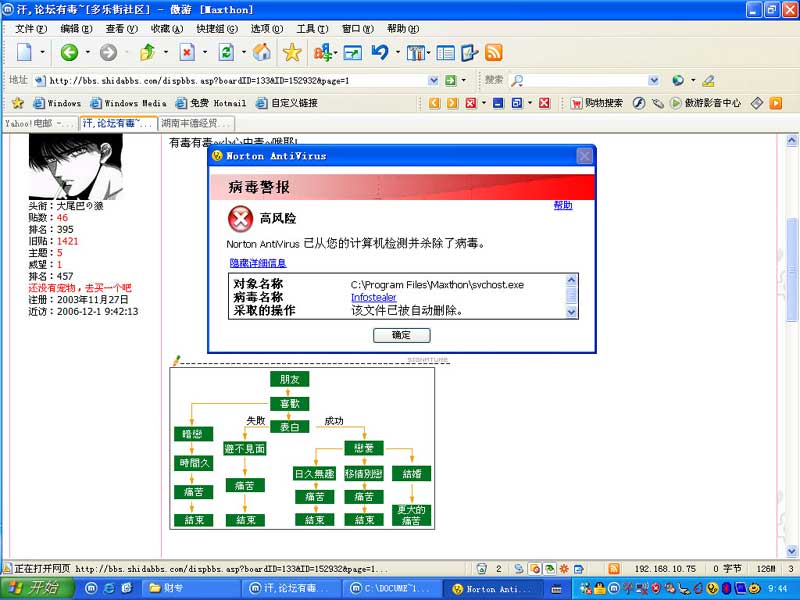Open the Infostealer virus name link
Viewport: 800px width, 600px height.
tap(373, 298)
